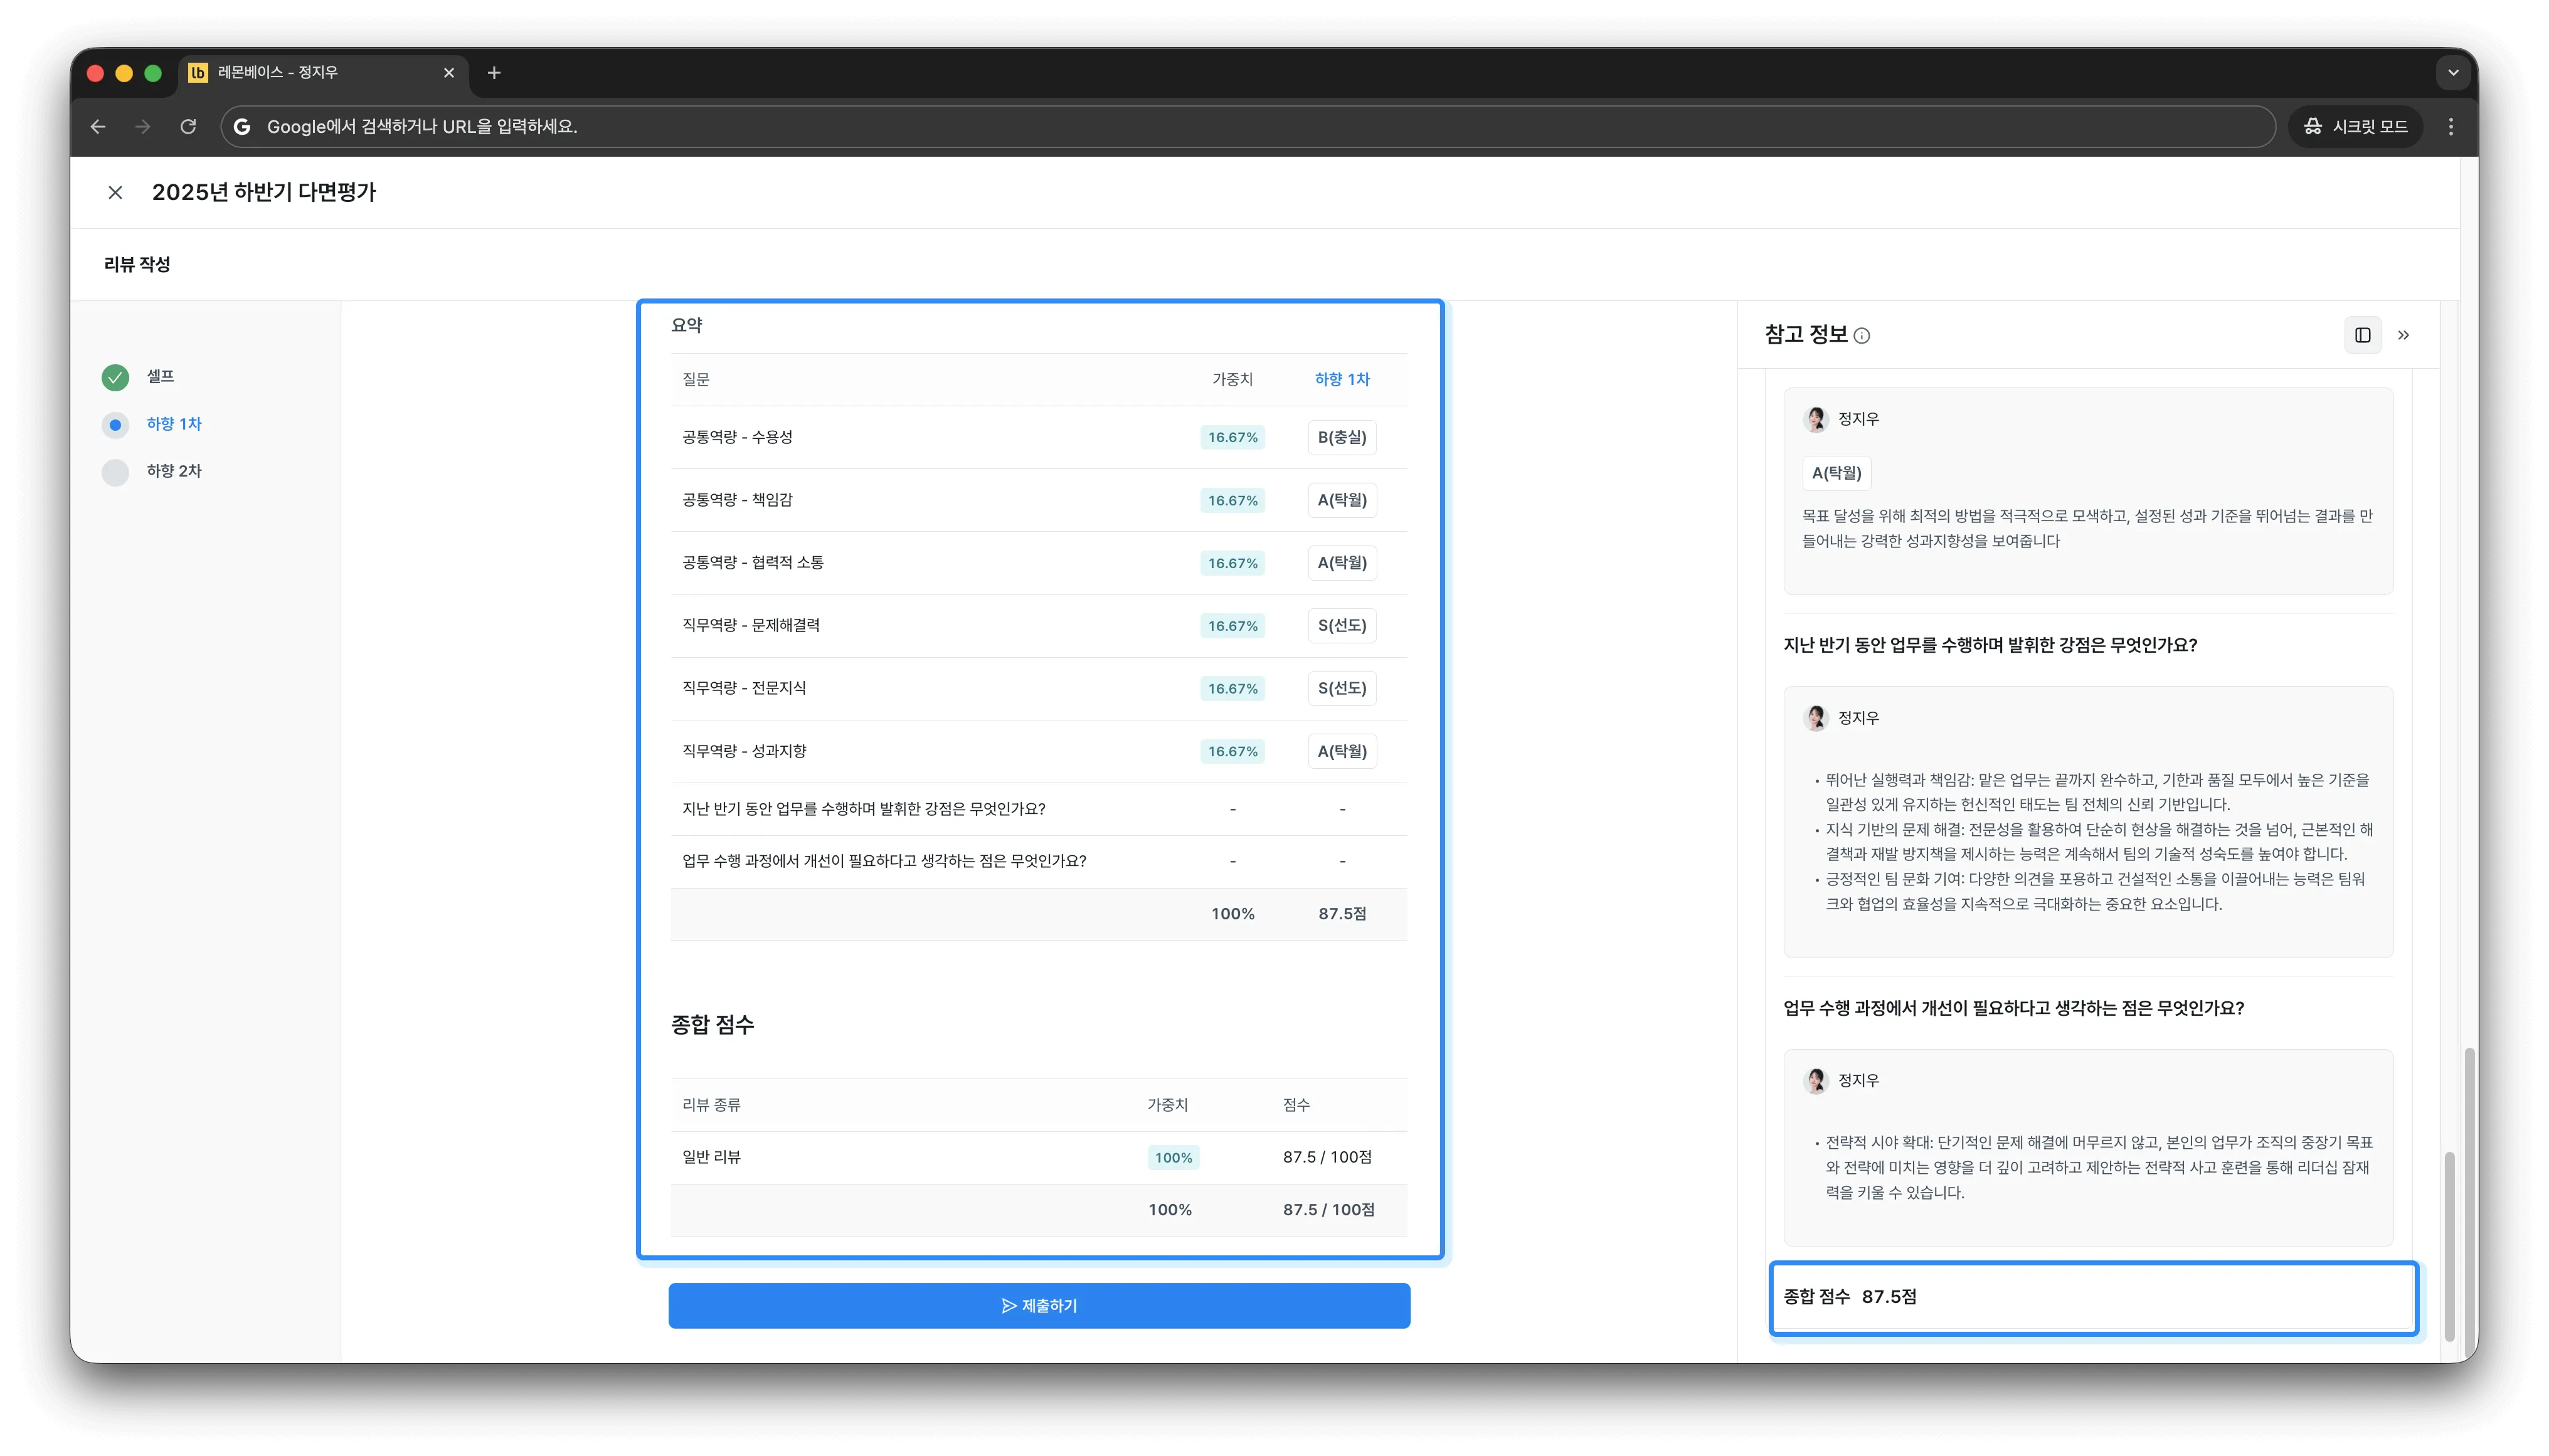The image size is (2549, 1456).
Task: Reload the page with the refresh icon
Action: point(188,126)
